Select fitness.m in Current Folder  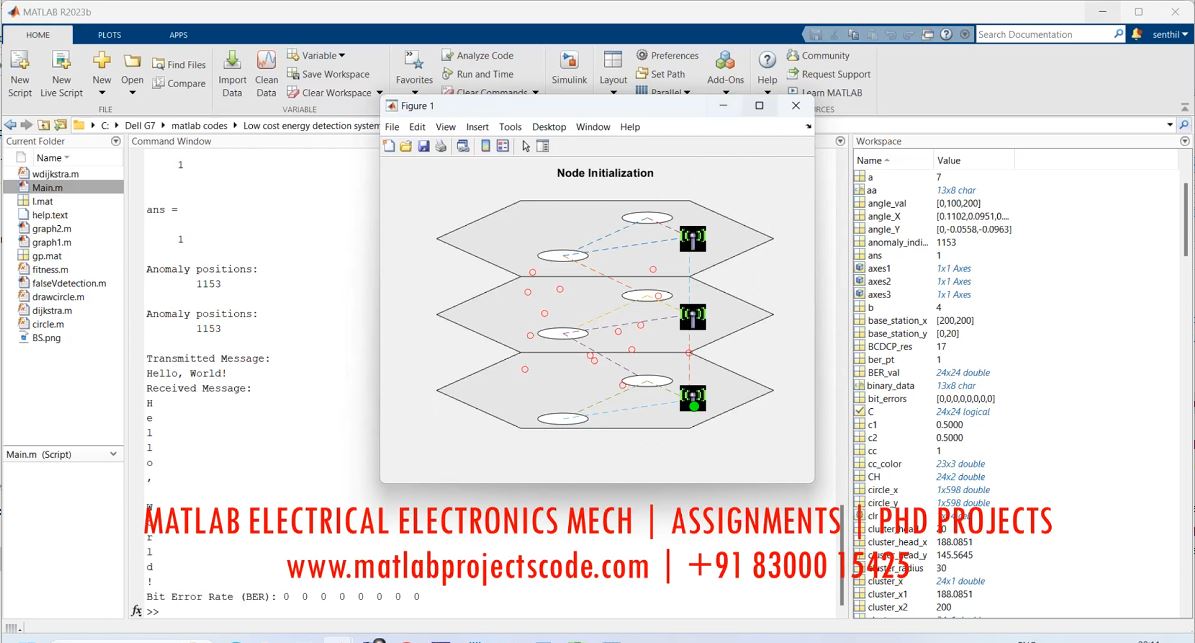tap(50, 269)
